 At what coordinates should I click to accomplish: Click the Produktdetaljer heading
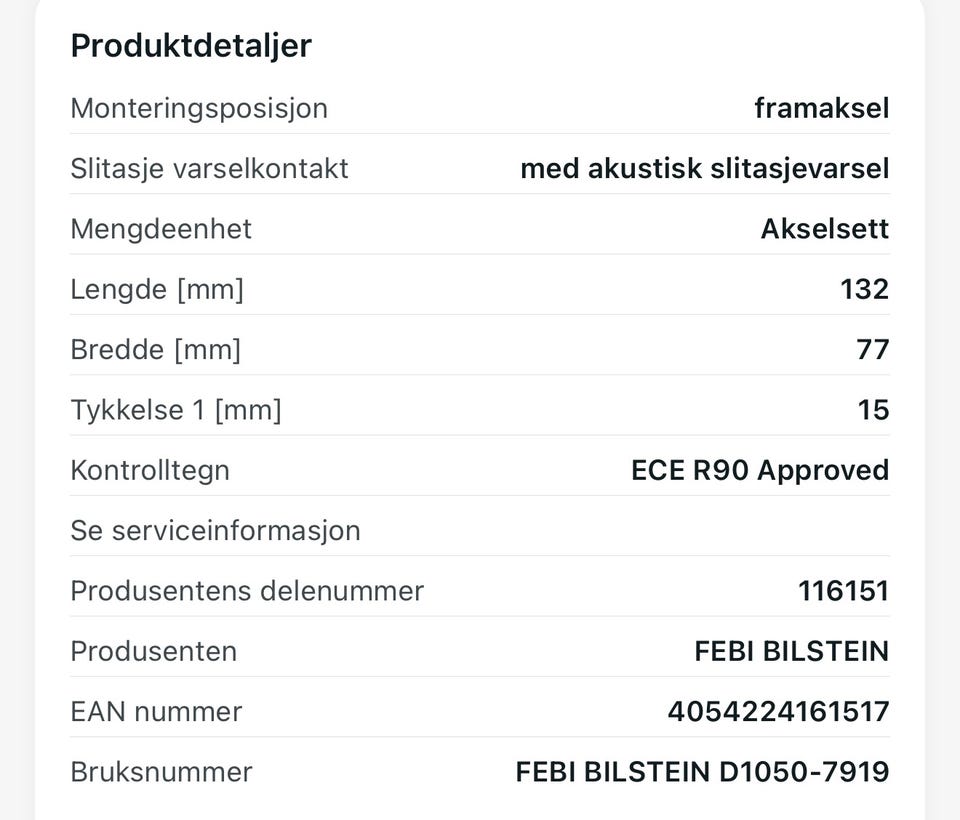[191, 46]
